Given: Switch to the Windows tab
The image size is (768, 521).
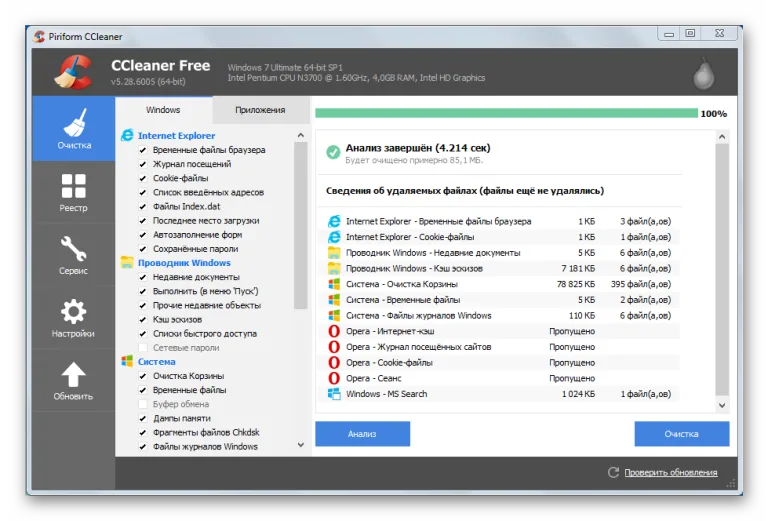Looking at the screenshot, I should point(163,110).
